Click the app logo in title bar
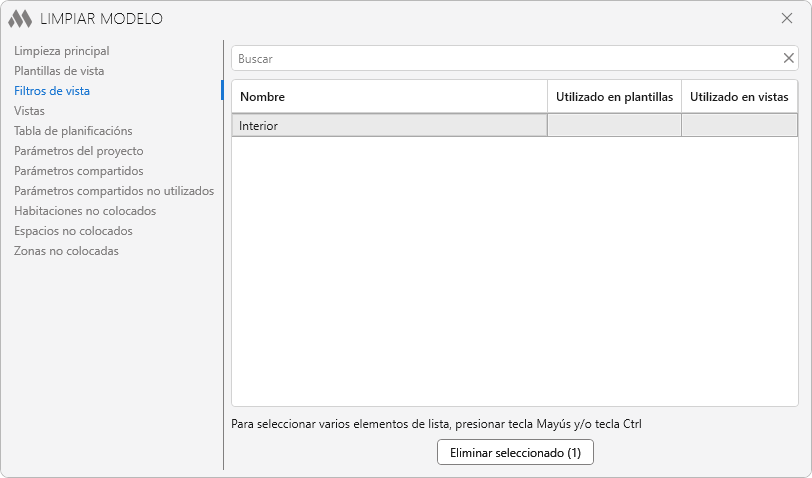This screenshot has height=478, width=812. (20, 18)
